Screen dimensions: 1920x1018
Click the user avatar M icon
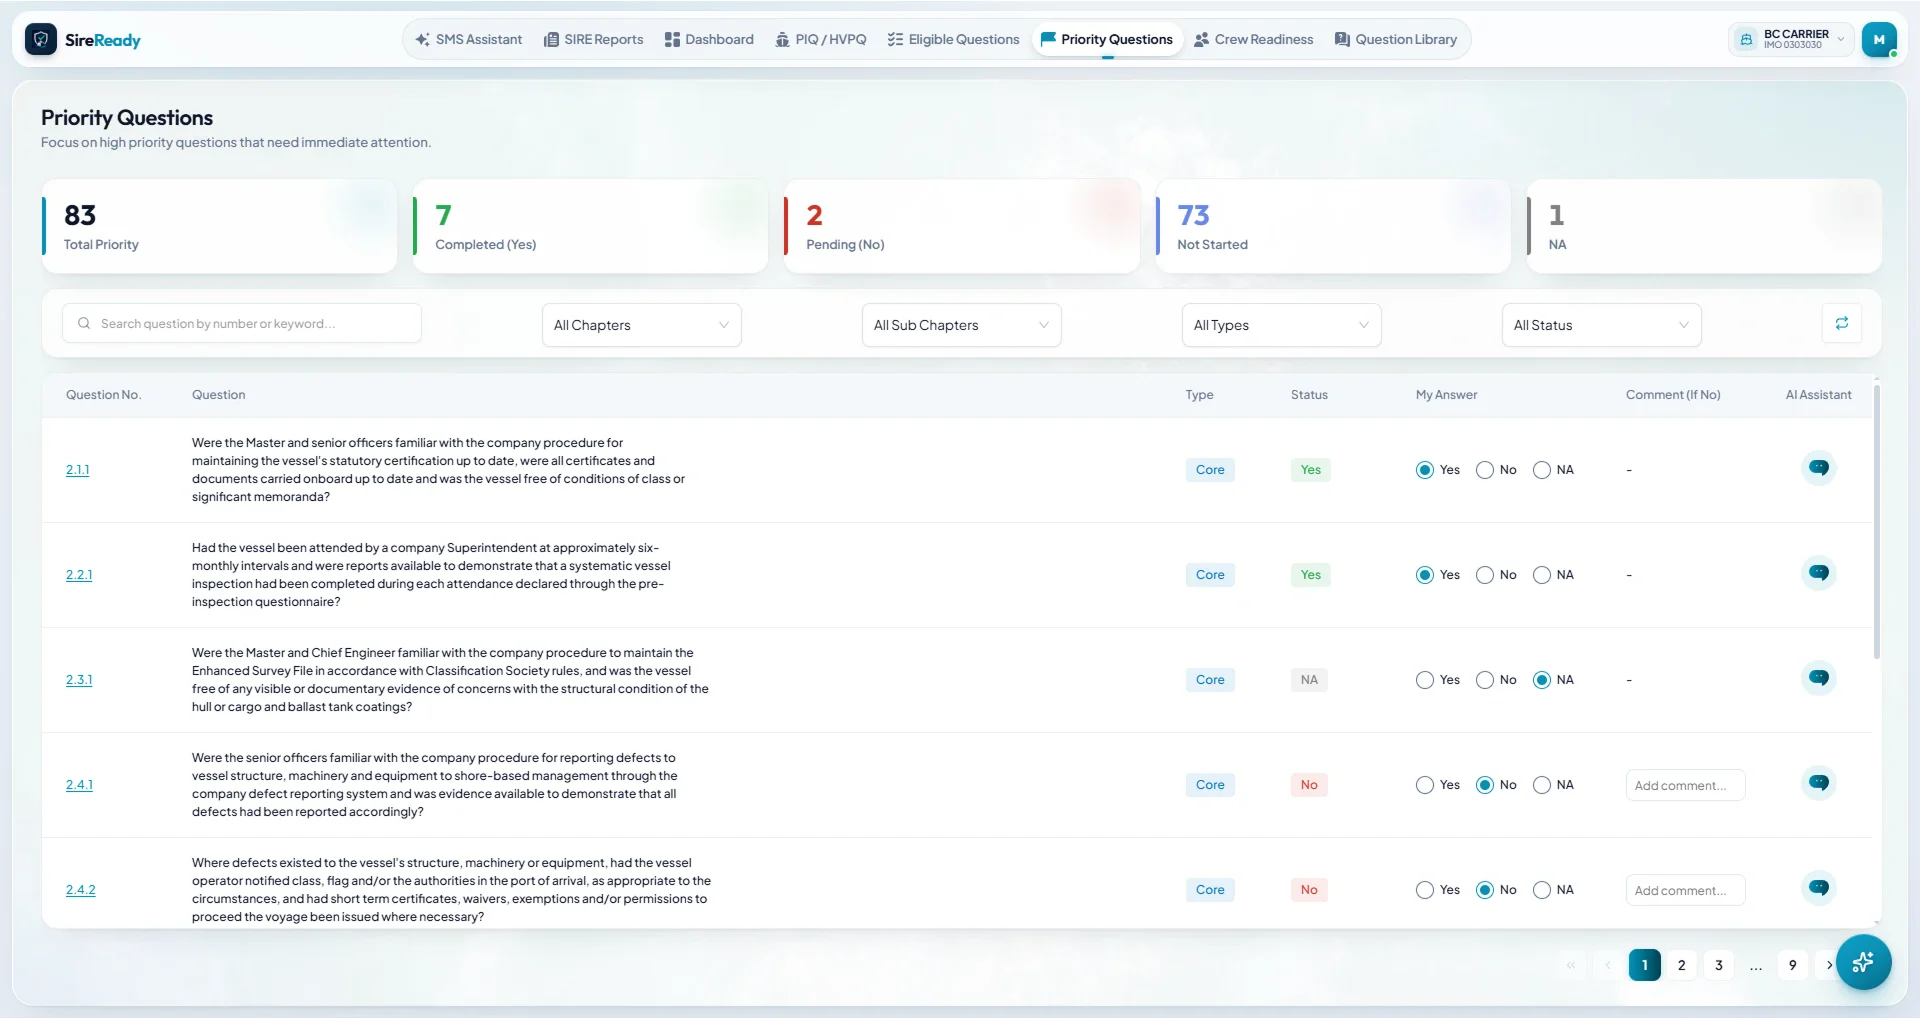tap(1879, 40)
